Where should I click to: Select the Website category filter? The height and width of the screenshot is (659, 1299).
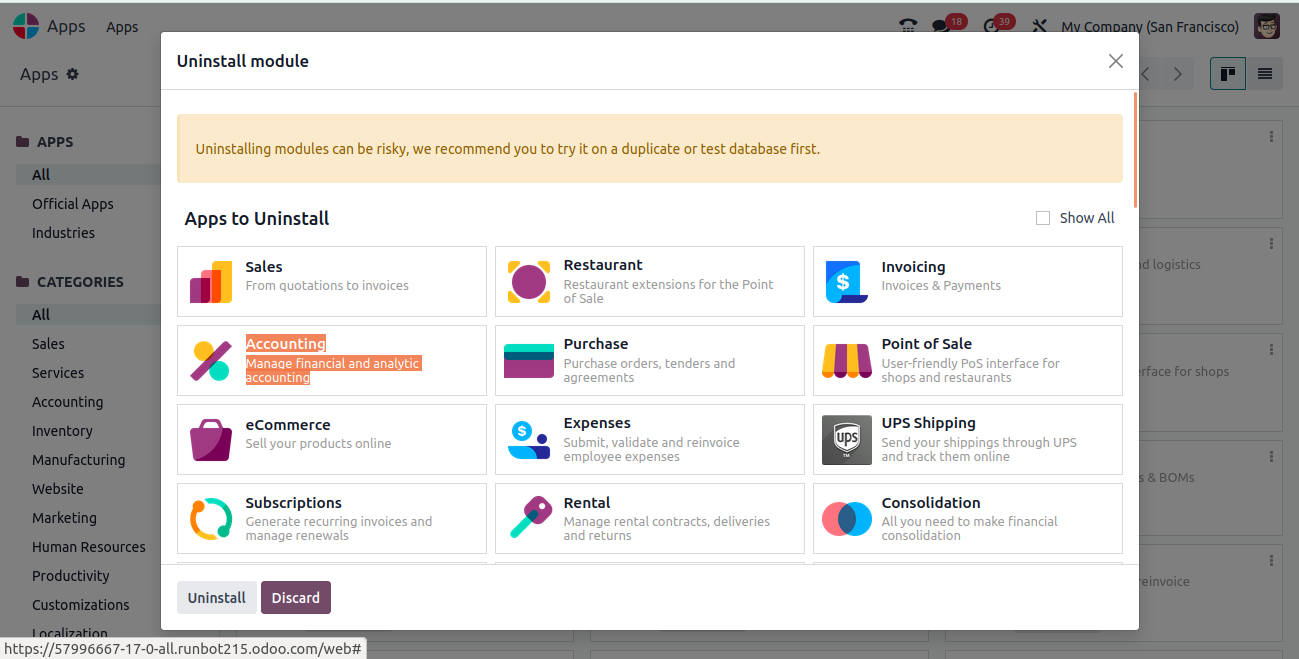point(58,489)
